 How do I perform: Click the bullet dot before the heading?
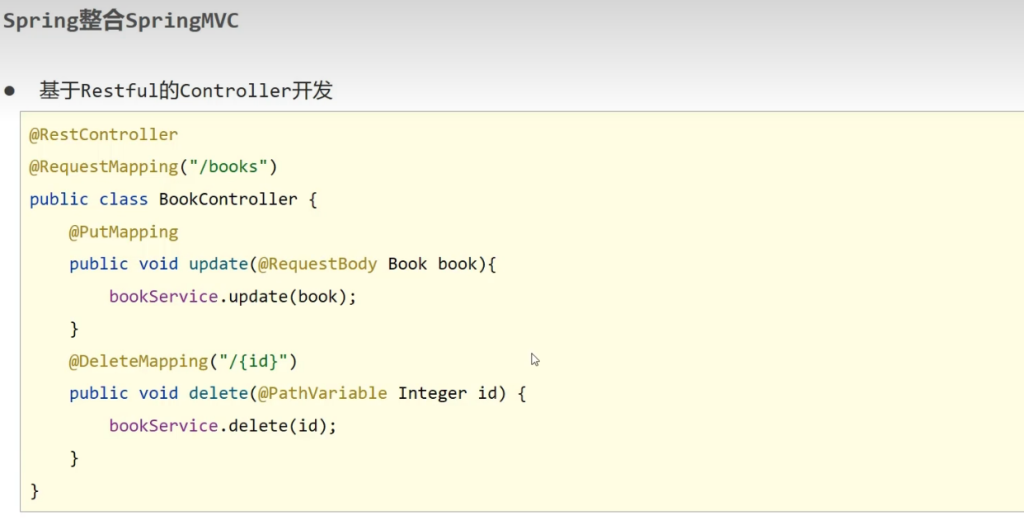pos(10,91)
